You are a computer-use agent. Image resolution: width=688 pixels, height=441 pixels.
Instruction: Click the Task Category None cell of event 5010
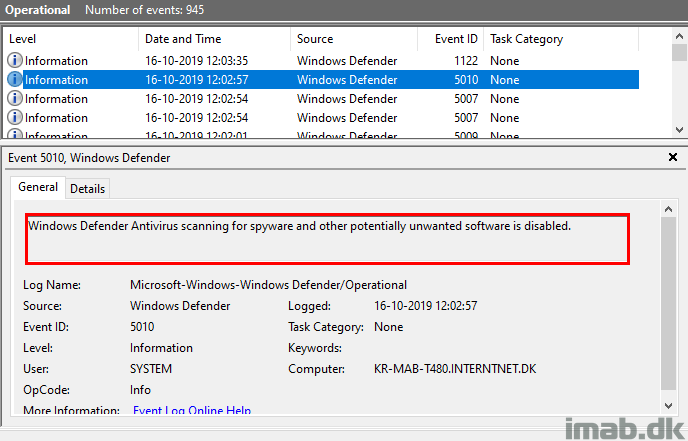coord(505,80)
